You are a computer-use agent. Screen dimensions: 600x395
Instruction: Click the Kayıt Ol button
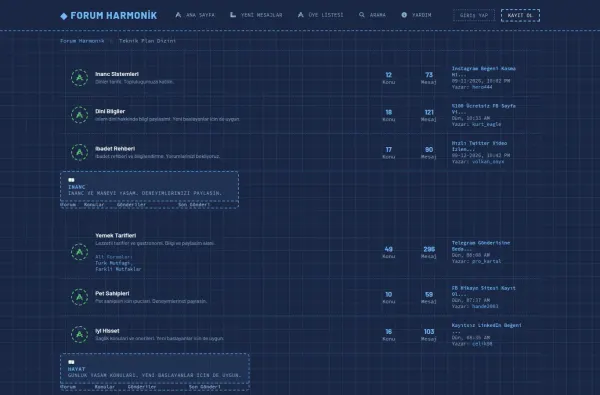pyautogui.click(x=520, y=15)
